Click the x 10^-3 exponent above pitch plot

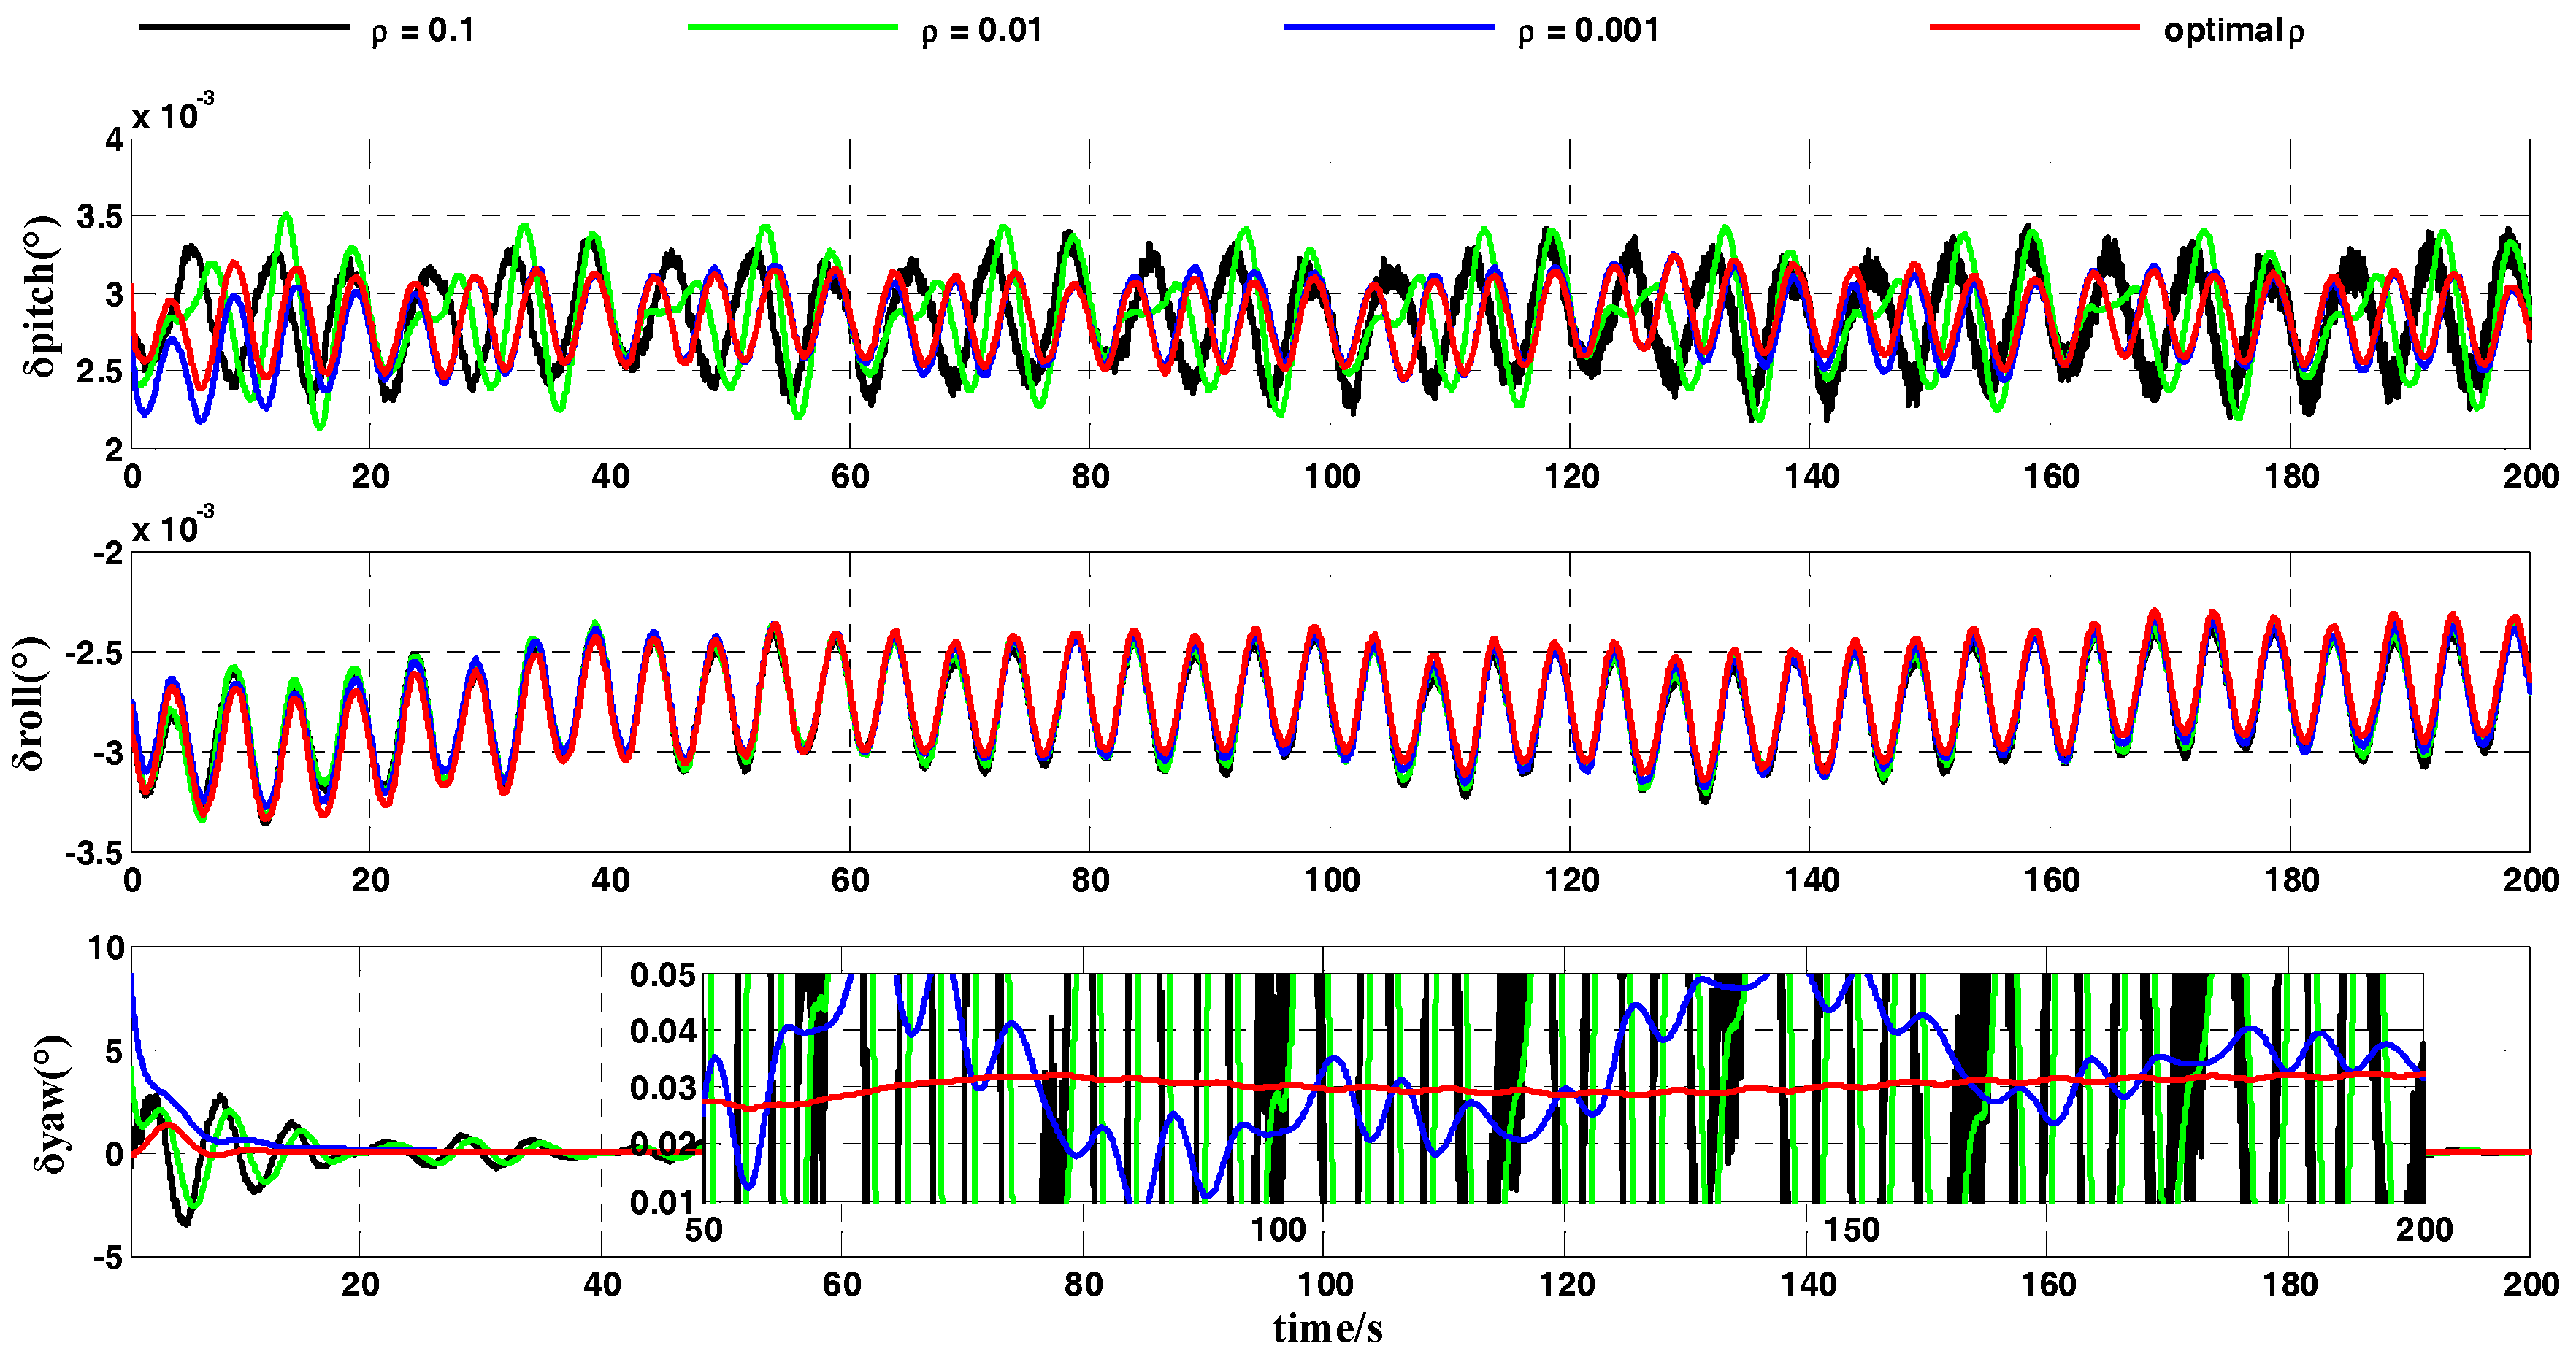(172, 112)
